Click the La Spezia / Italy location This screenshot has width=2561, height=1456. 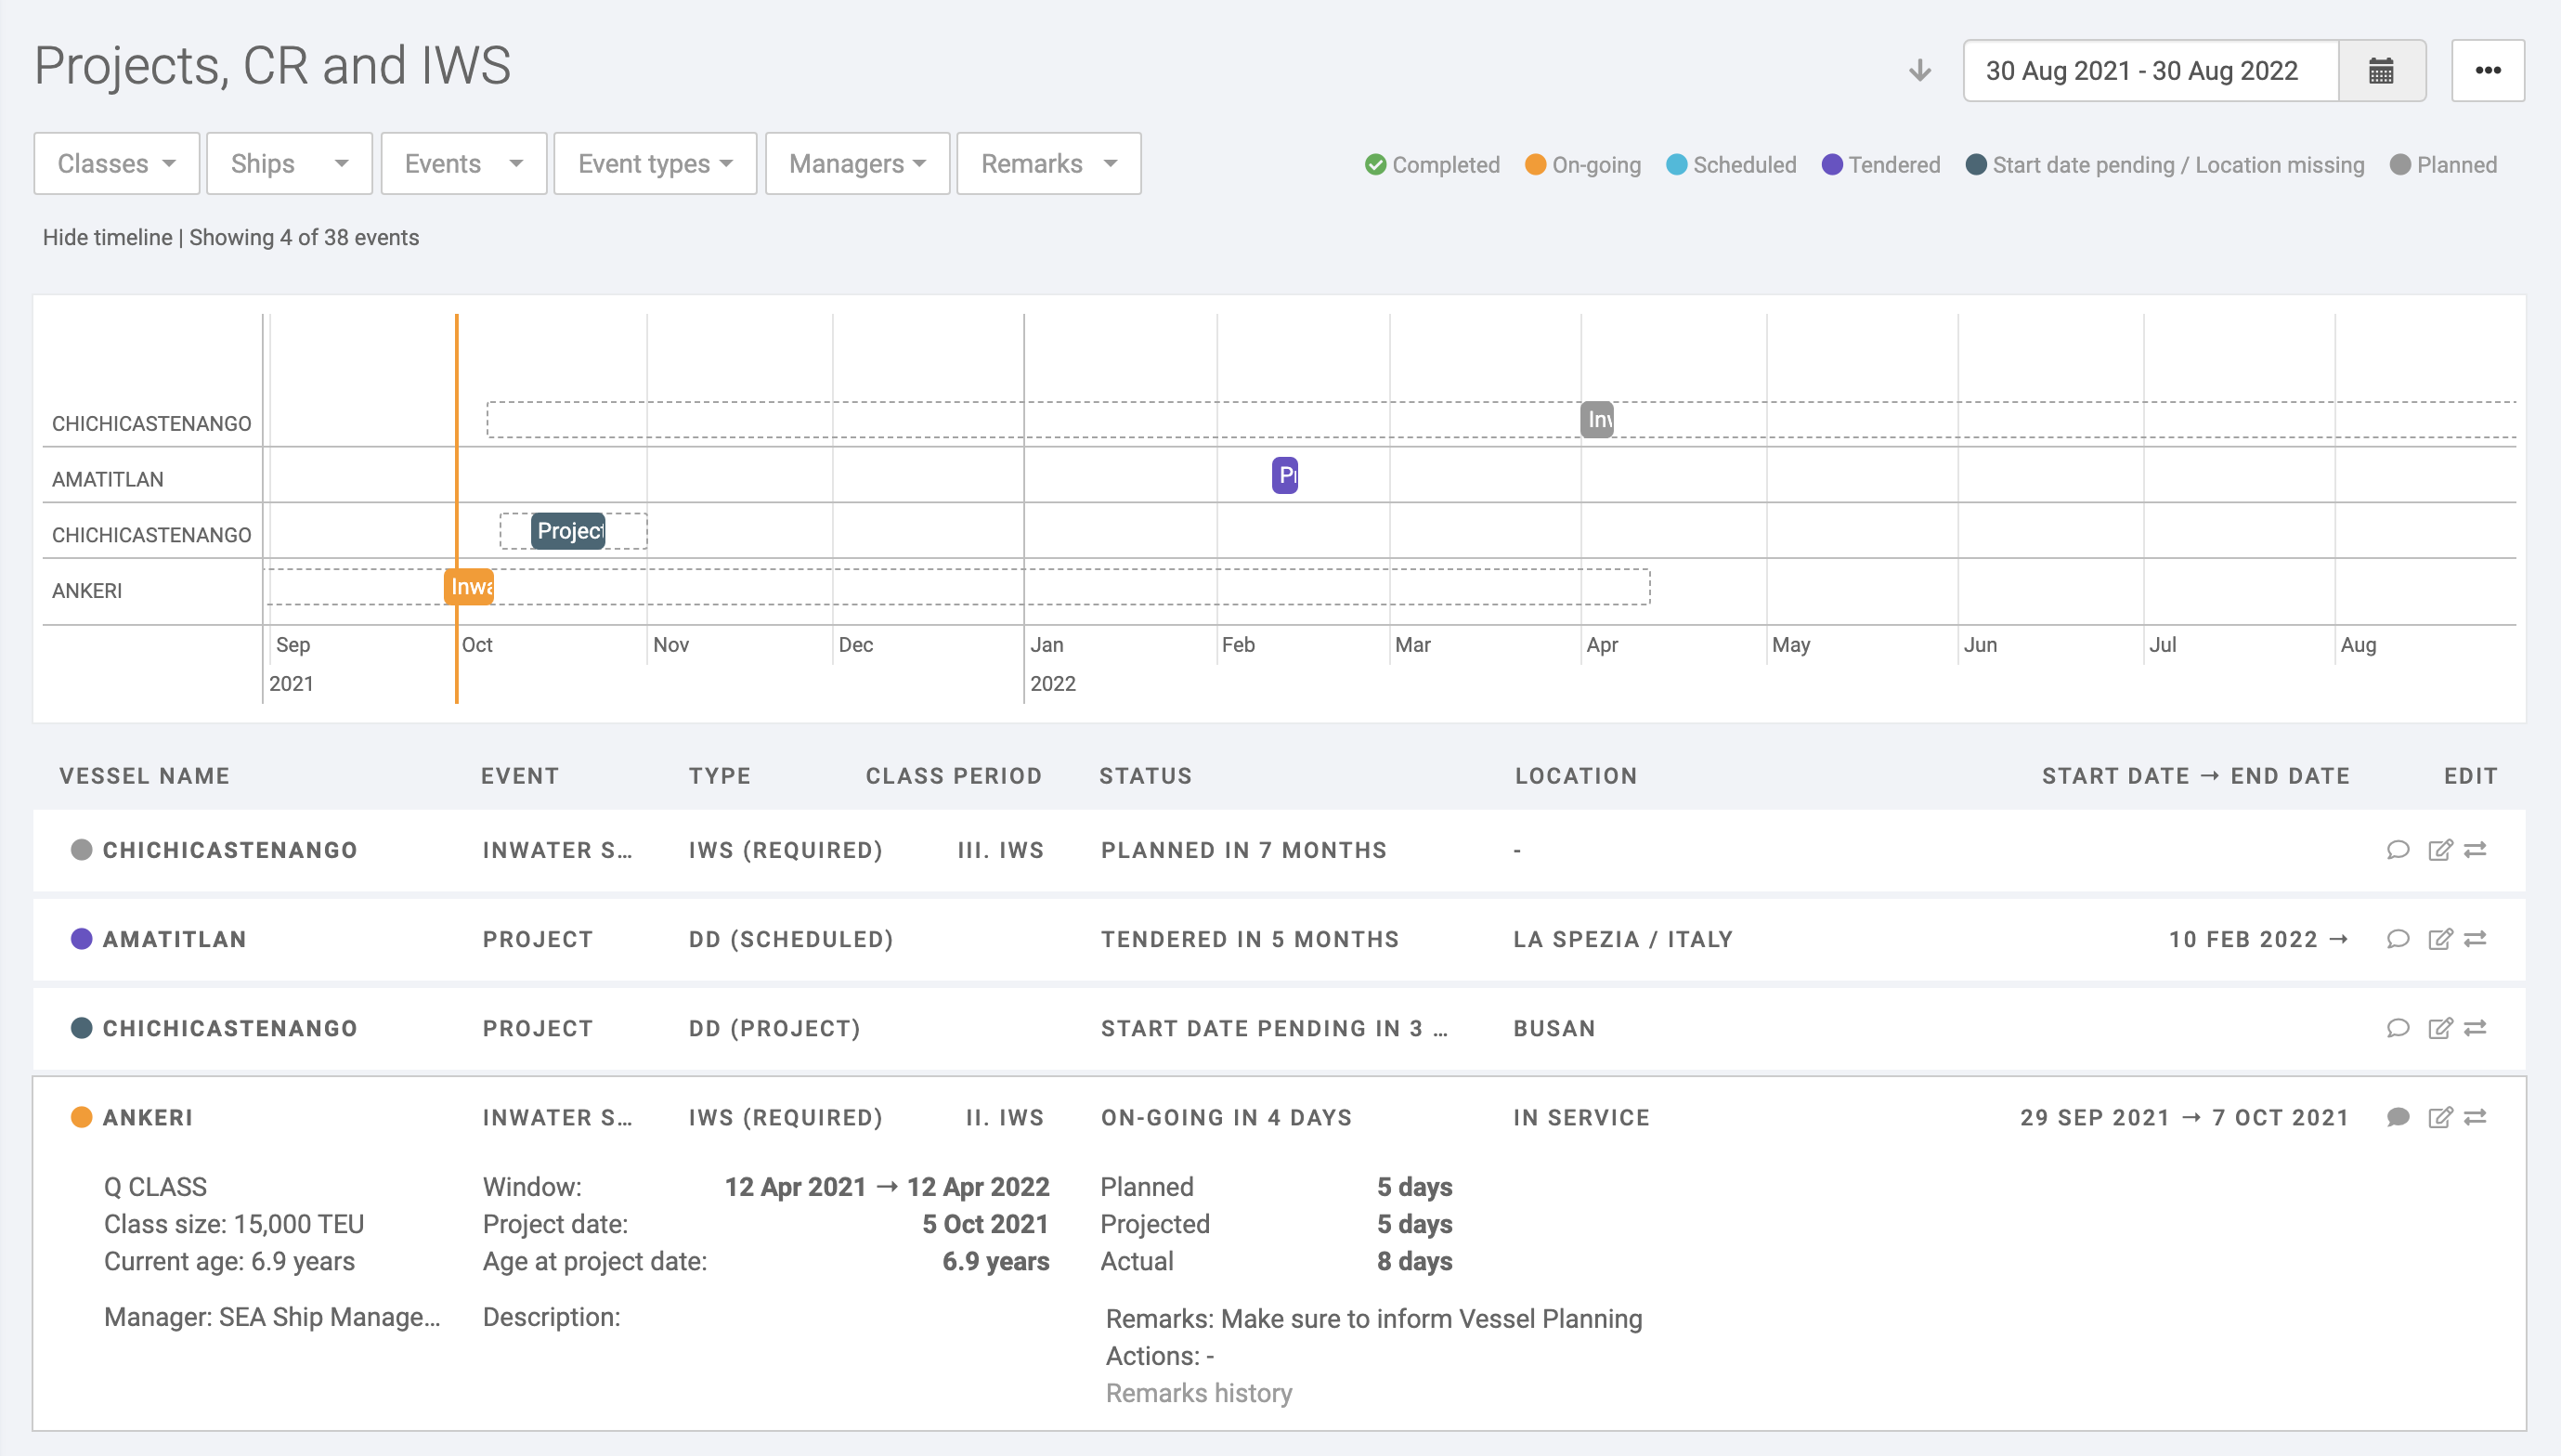coord(1622,939)
